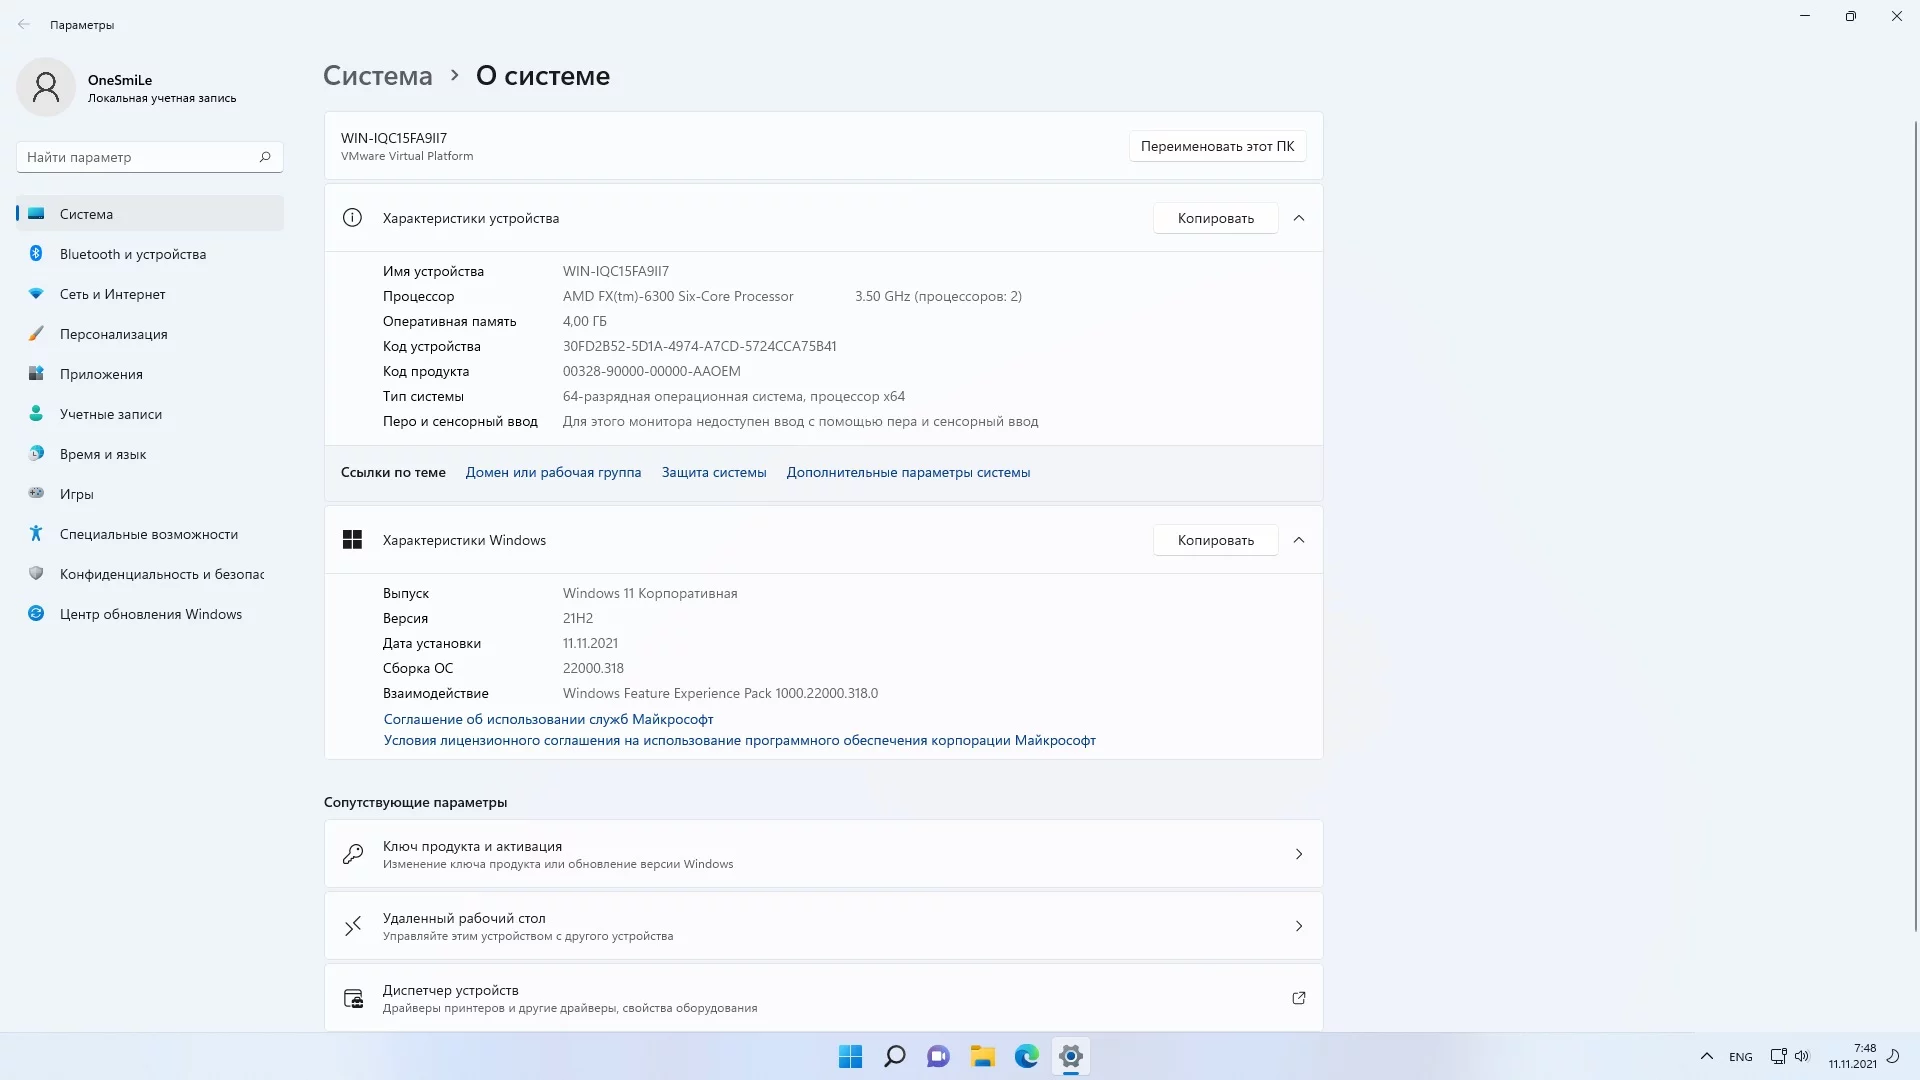This screenshot has height=1080, width=1920.
Task: Click the OneSmiLe user avatar
Action: pyautogui.click(x=46, y=87)
